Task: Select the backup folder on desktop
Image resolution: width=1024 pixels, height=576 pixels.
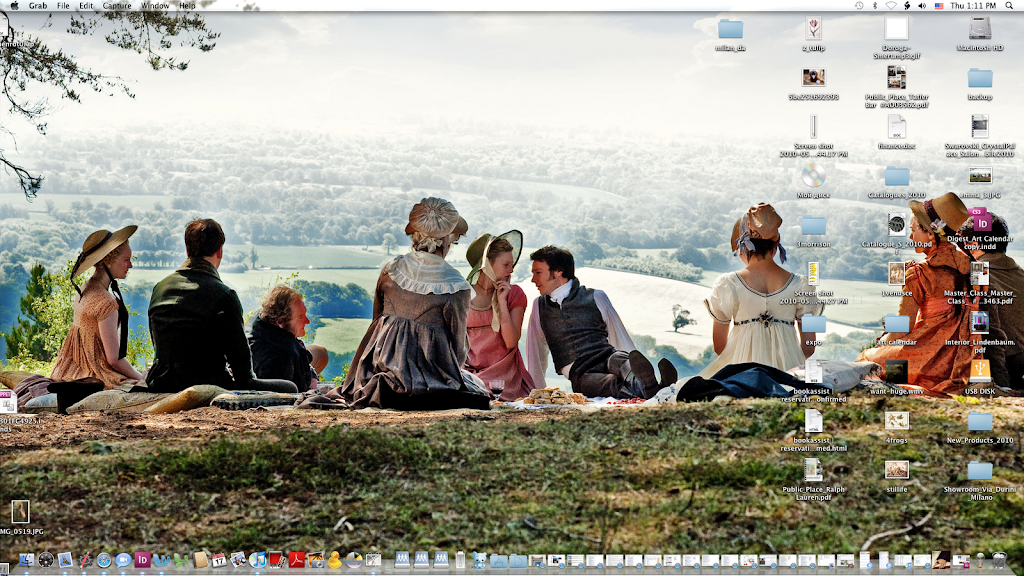Action: coord(980,78)
